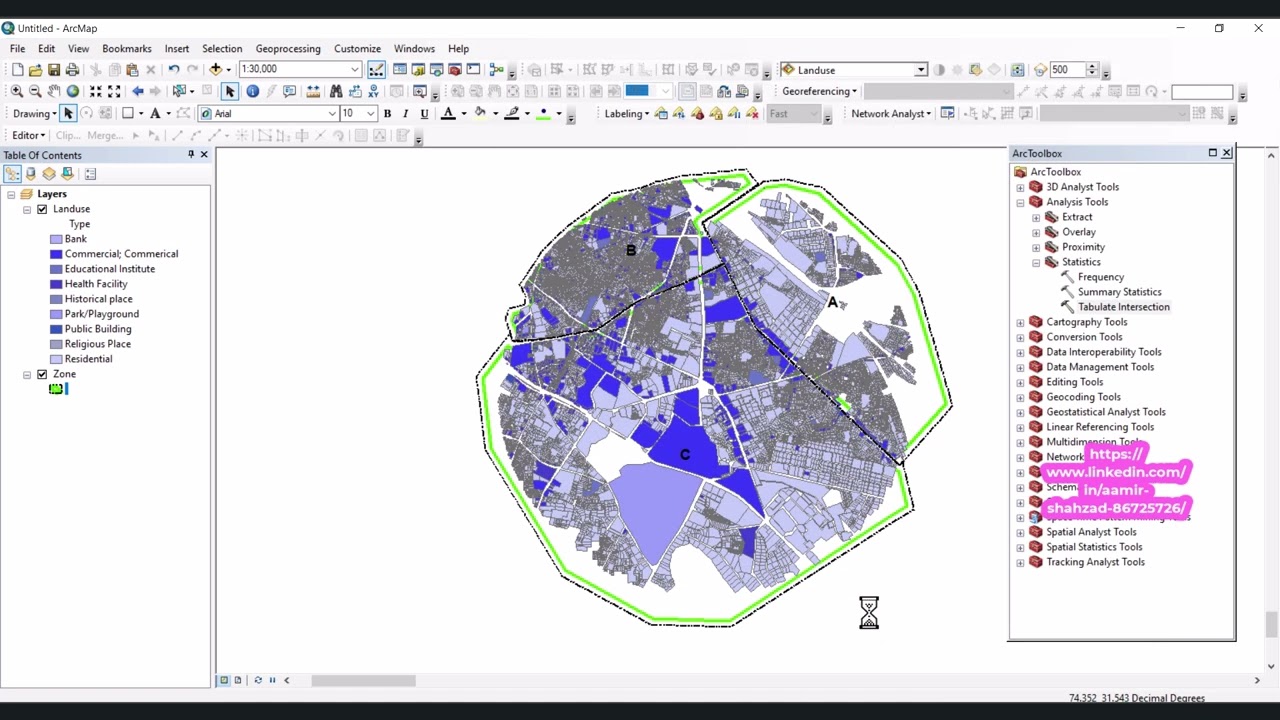Open the Tabulate Intersection tool
Viewport: 1280px width, 720px height.
[1123, 307]
